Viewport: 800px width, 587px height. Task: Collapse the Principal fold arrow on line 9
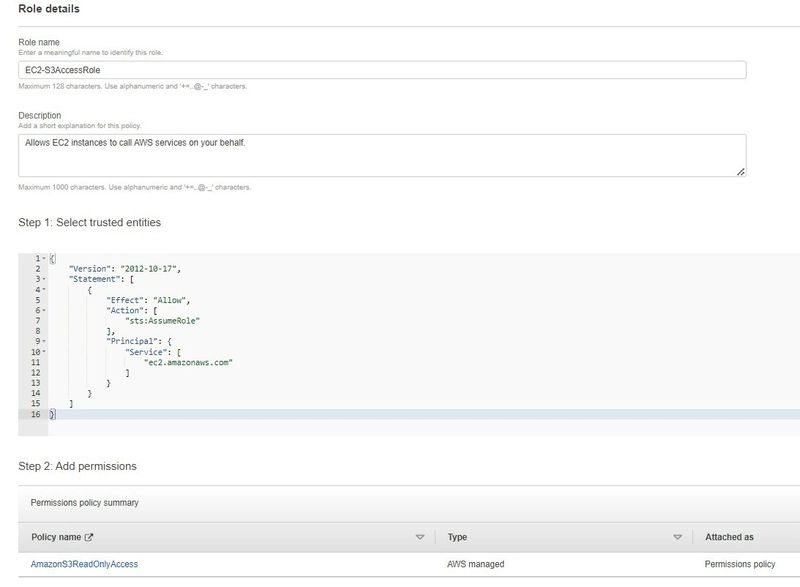(x=44, y=341)
